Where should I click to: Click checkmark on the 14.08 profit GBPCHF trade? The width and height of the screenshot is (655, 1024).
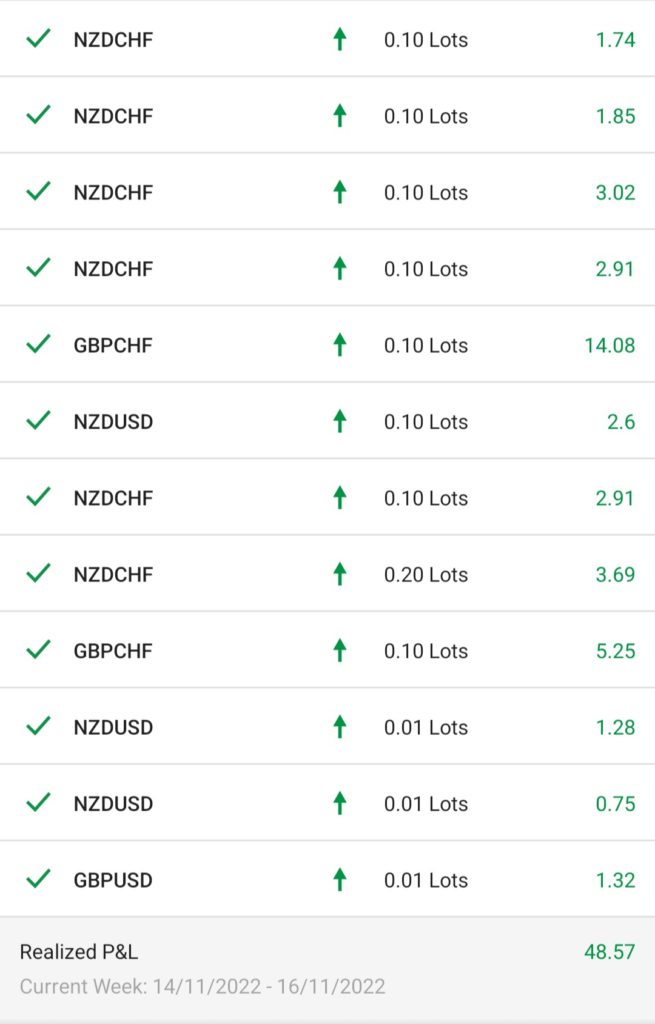coord(39,344)
